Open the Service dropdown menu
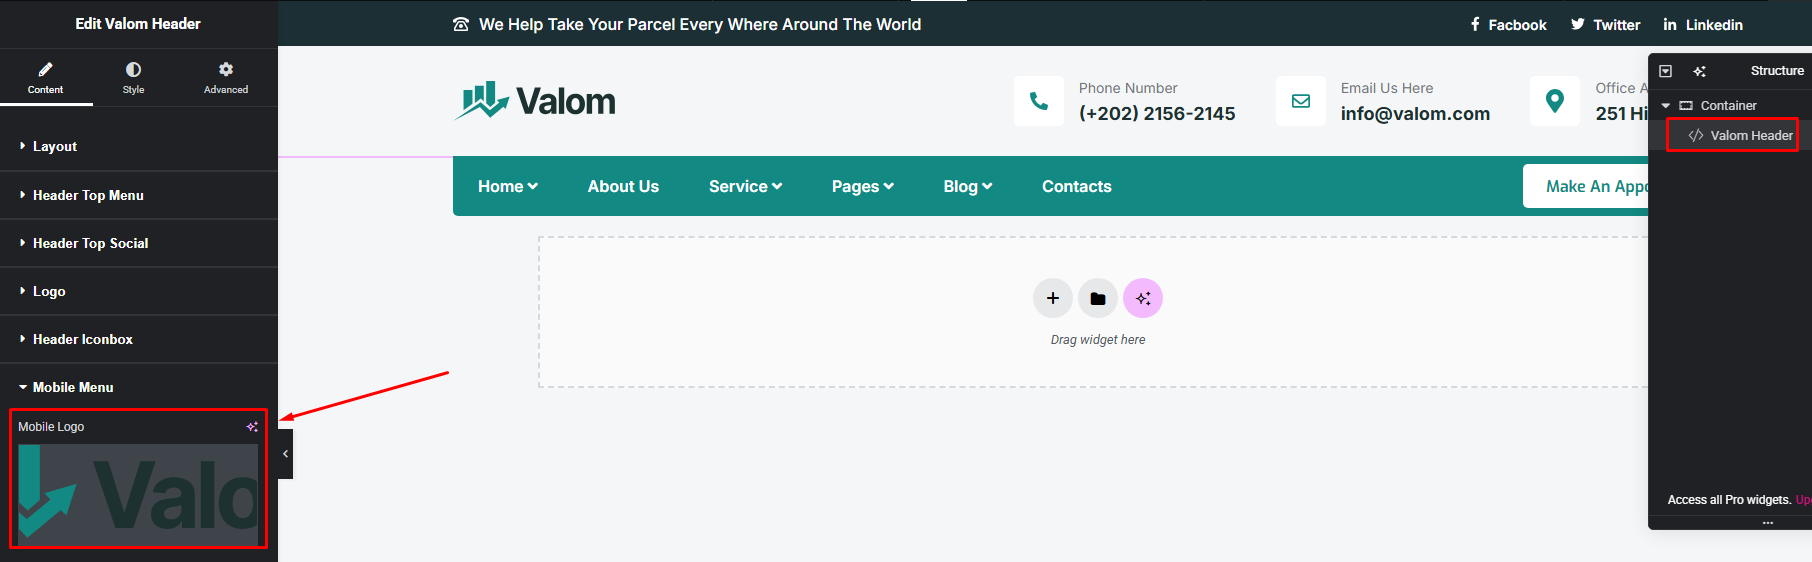This screenshot has width=1812, height=562. click(x=745, y=186)
